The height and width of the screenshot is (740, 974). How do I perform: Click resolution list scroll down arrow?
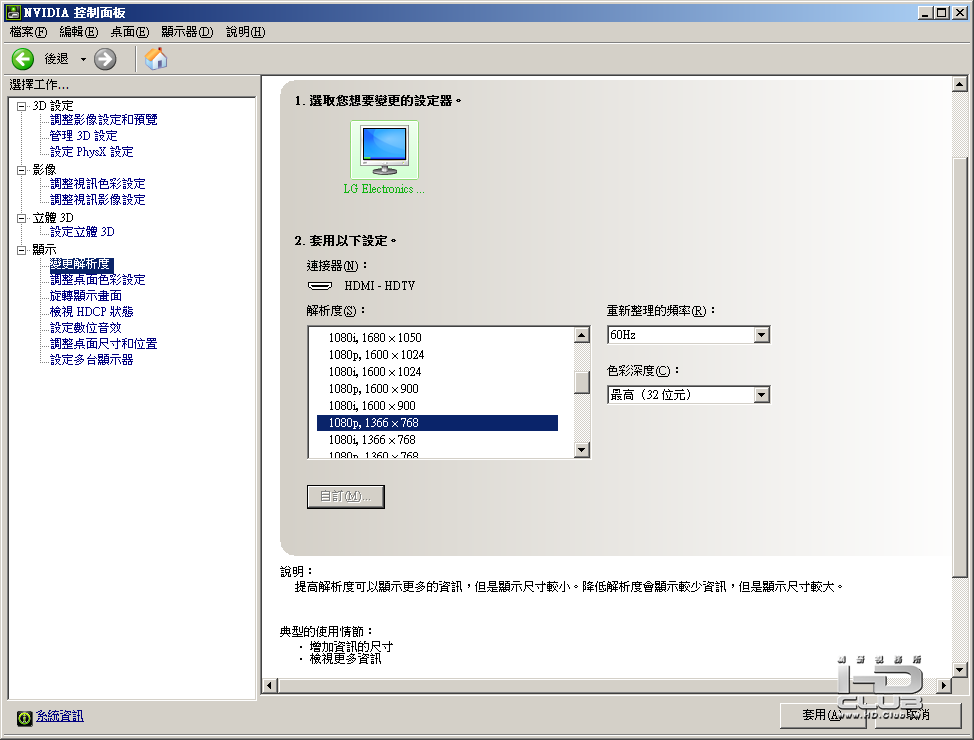581,449
